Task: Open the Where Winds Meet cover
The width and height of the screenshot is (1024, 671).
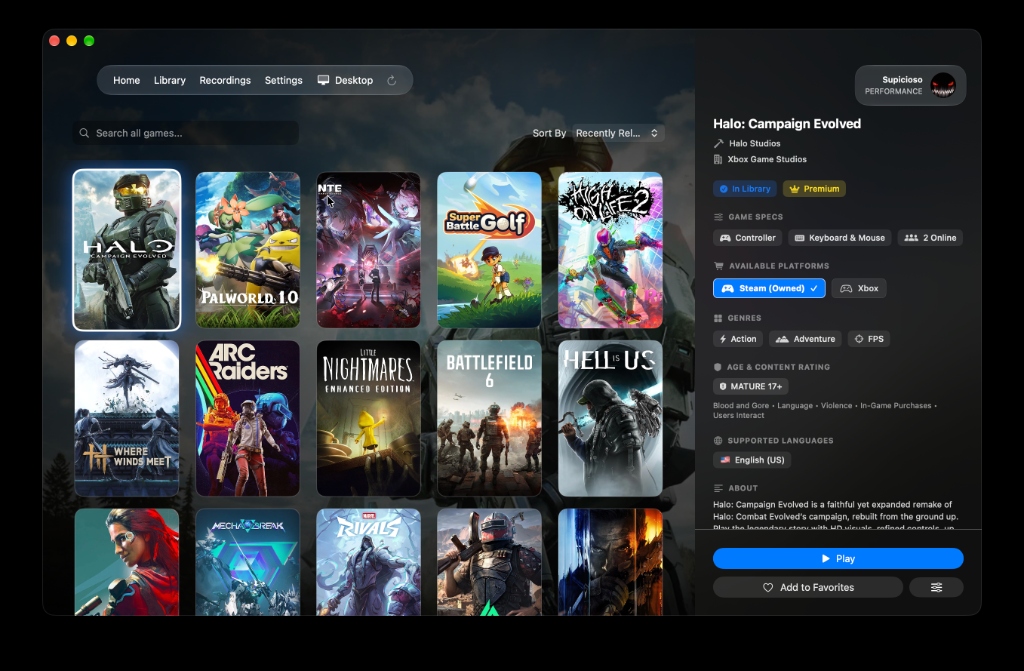Action: pos(127,418)
